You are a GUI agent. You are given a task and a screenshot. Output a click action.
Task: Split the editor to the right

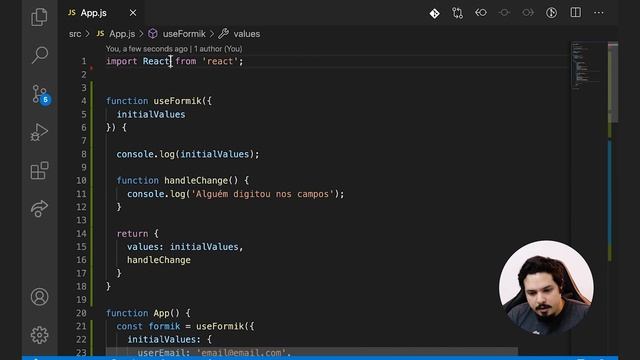click(x=576, y=13)
